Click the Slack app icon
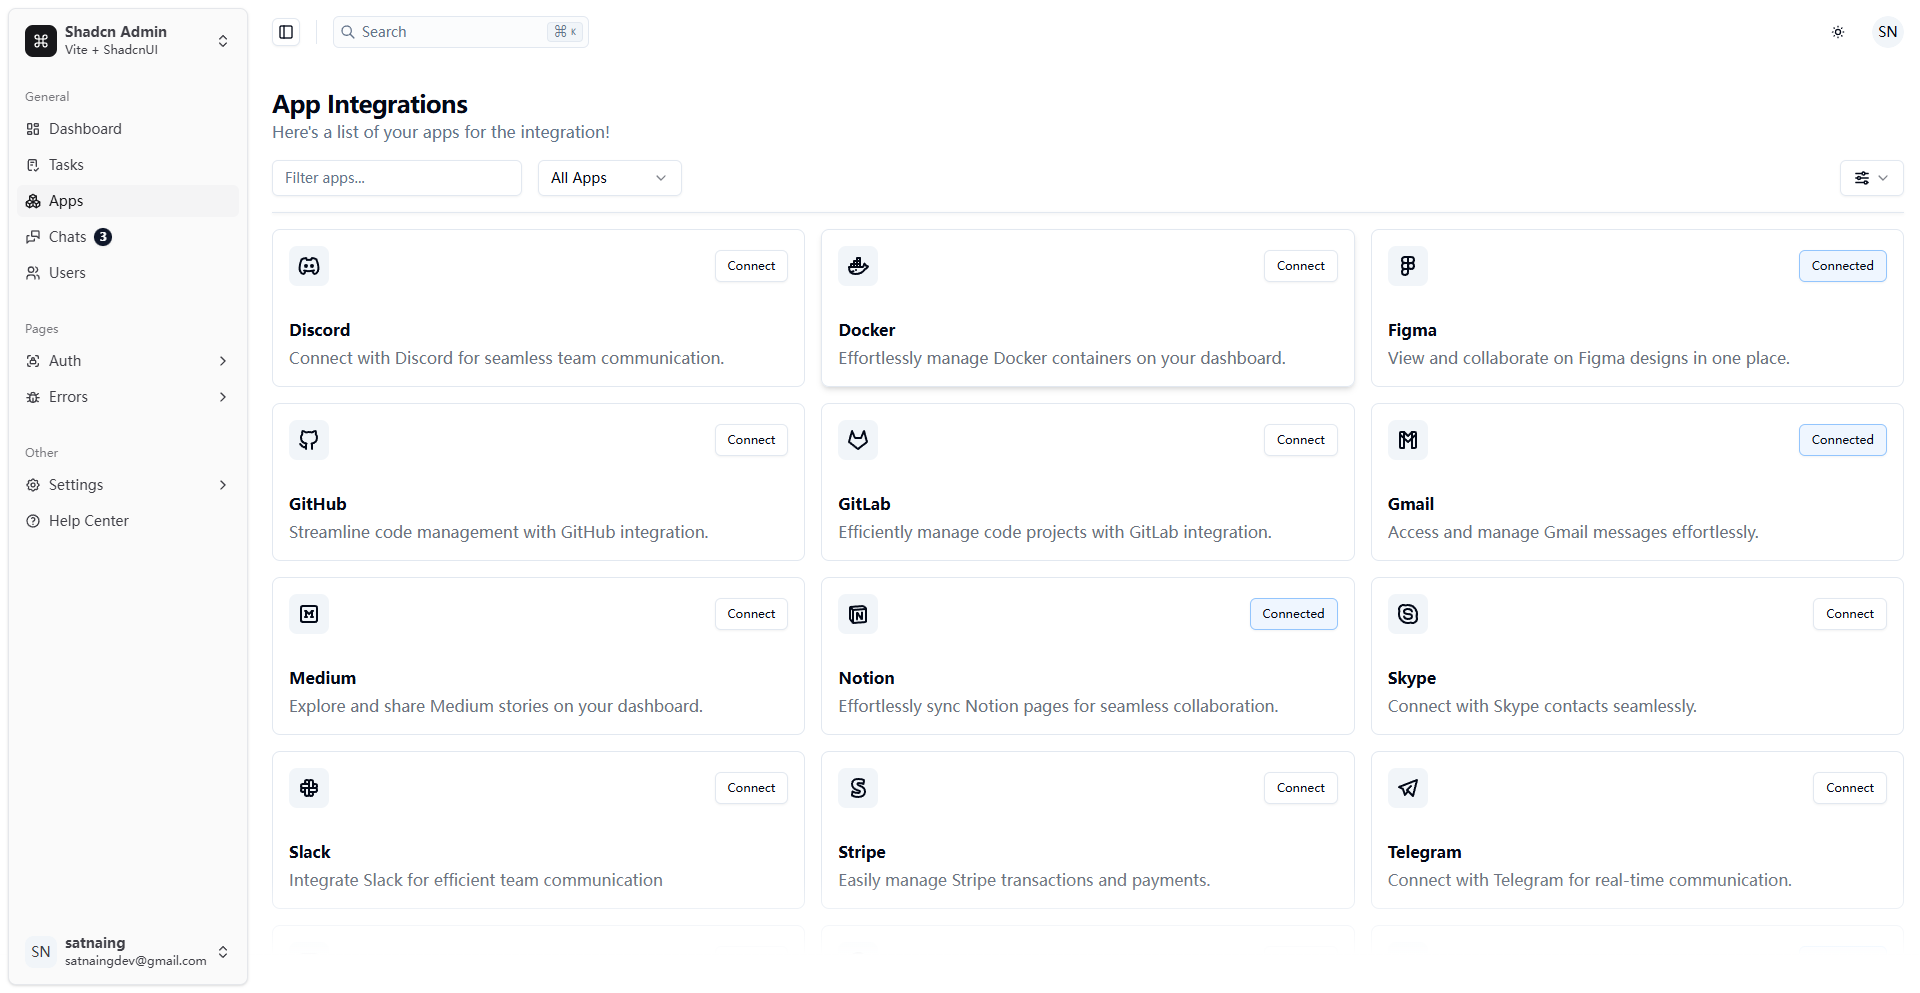The image size is (1920, 993). pos(309,788)
